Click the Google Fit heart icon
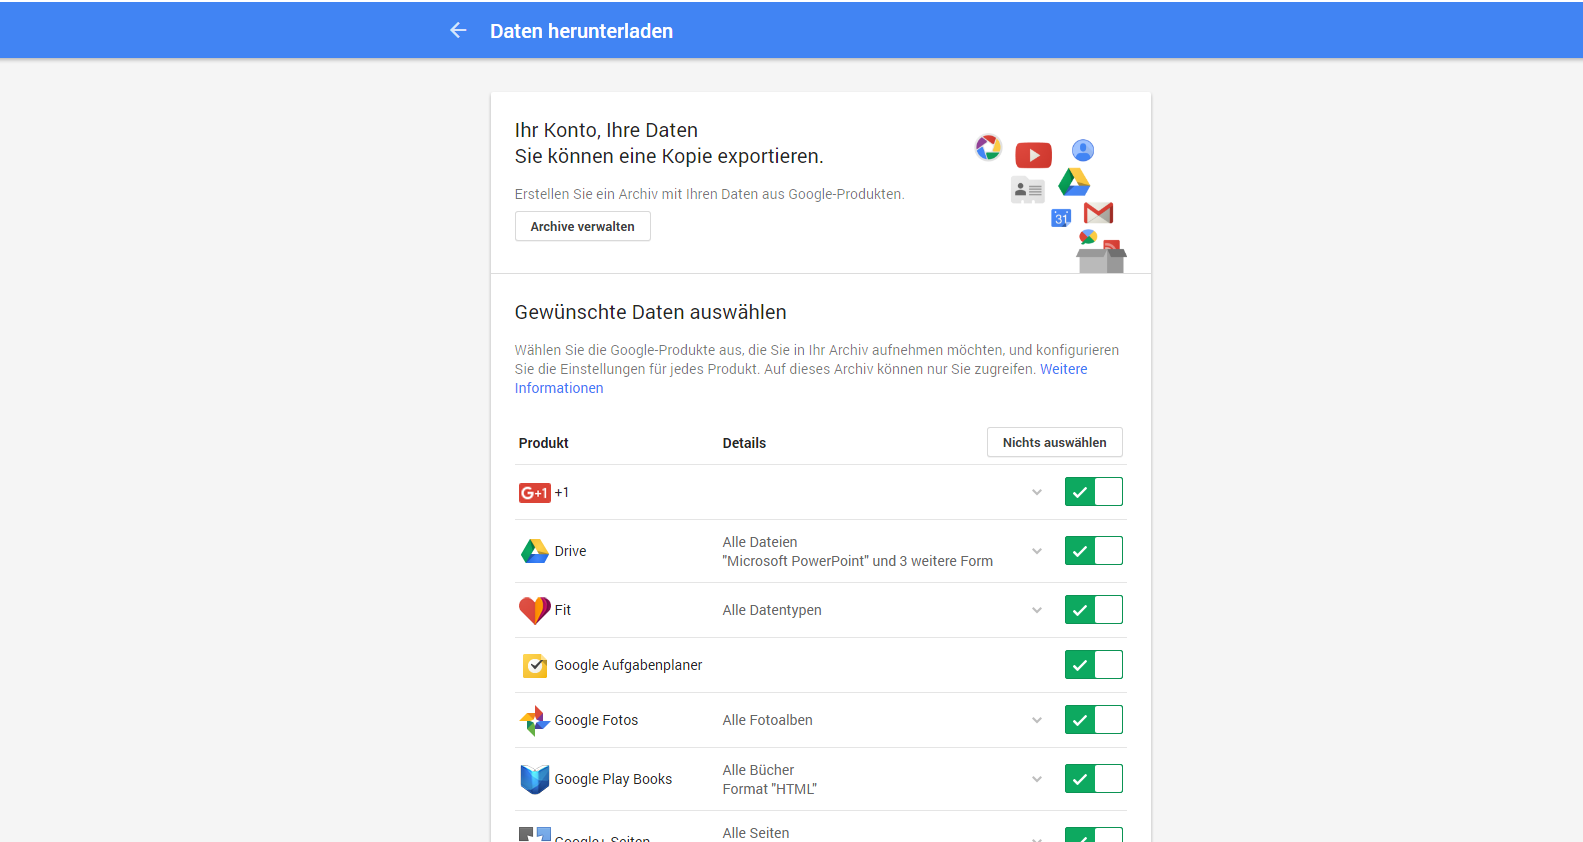Image resolution: width=1583 pixels, height=842 pixels. [x=534, y=610]
